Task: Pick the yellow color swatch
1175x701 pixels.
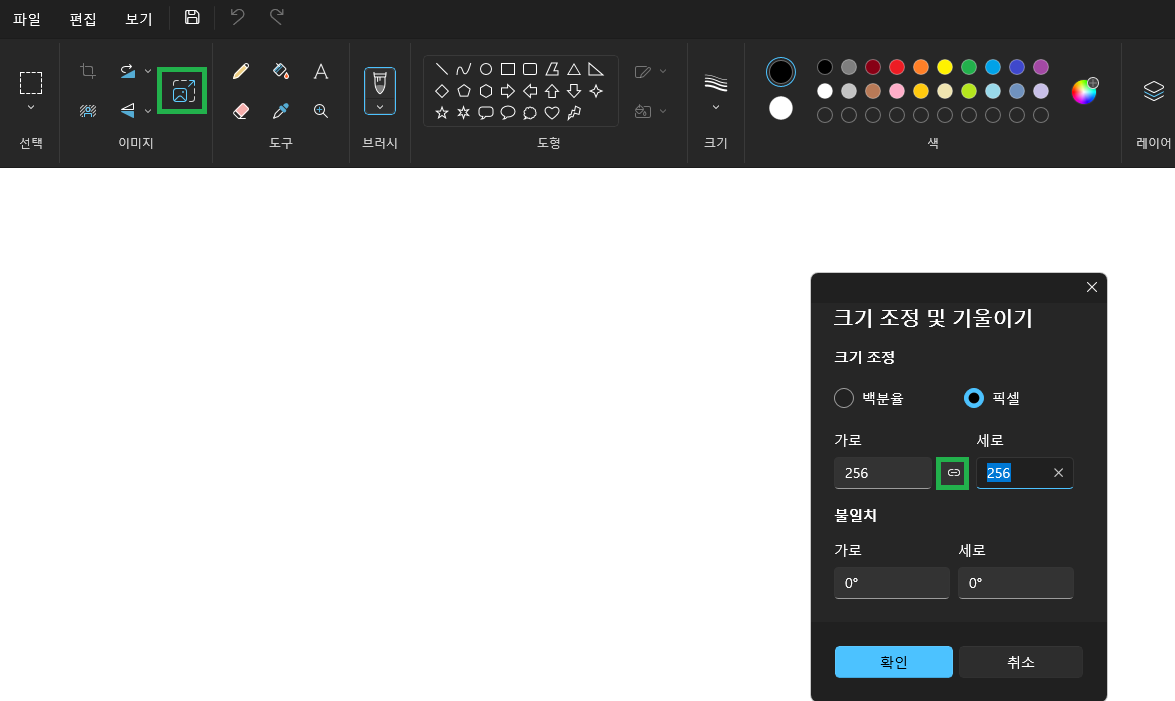Action: pyautogui.click(x=945, y=67)
